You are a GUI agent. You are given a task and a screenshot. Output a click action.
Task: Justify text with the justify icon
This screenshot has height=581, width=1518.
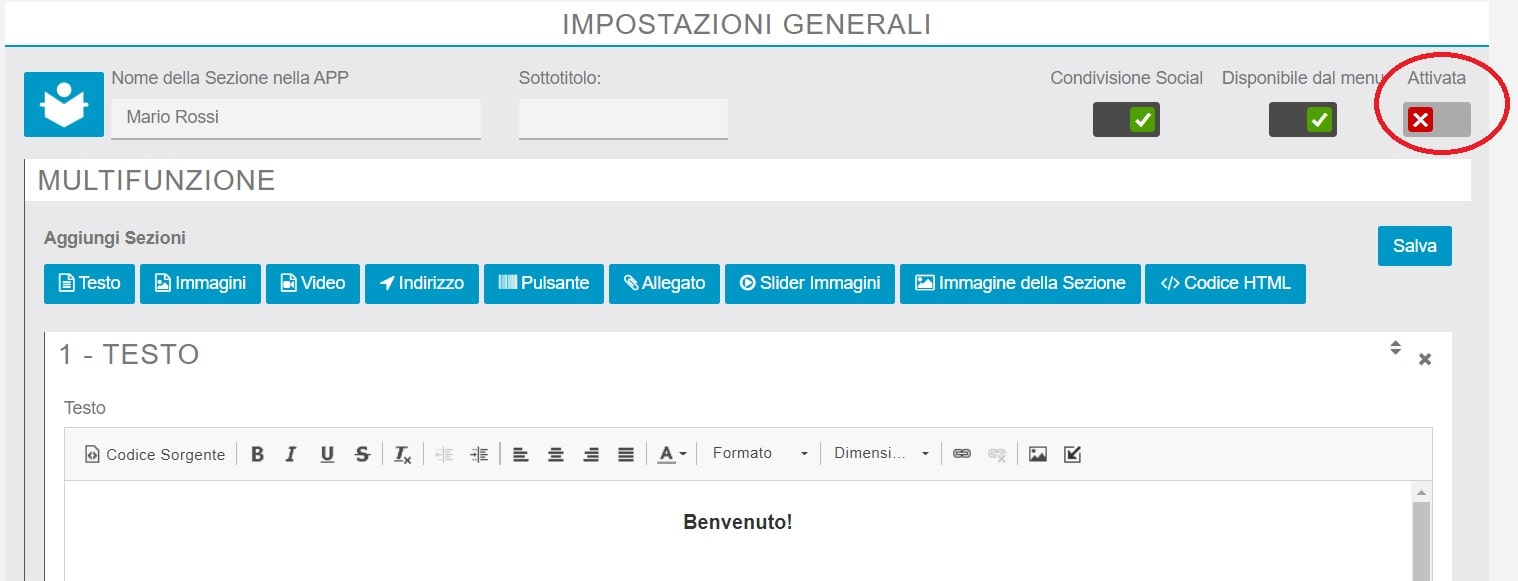coord(626,454)
